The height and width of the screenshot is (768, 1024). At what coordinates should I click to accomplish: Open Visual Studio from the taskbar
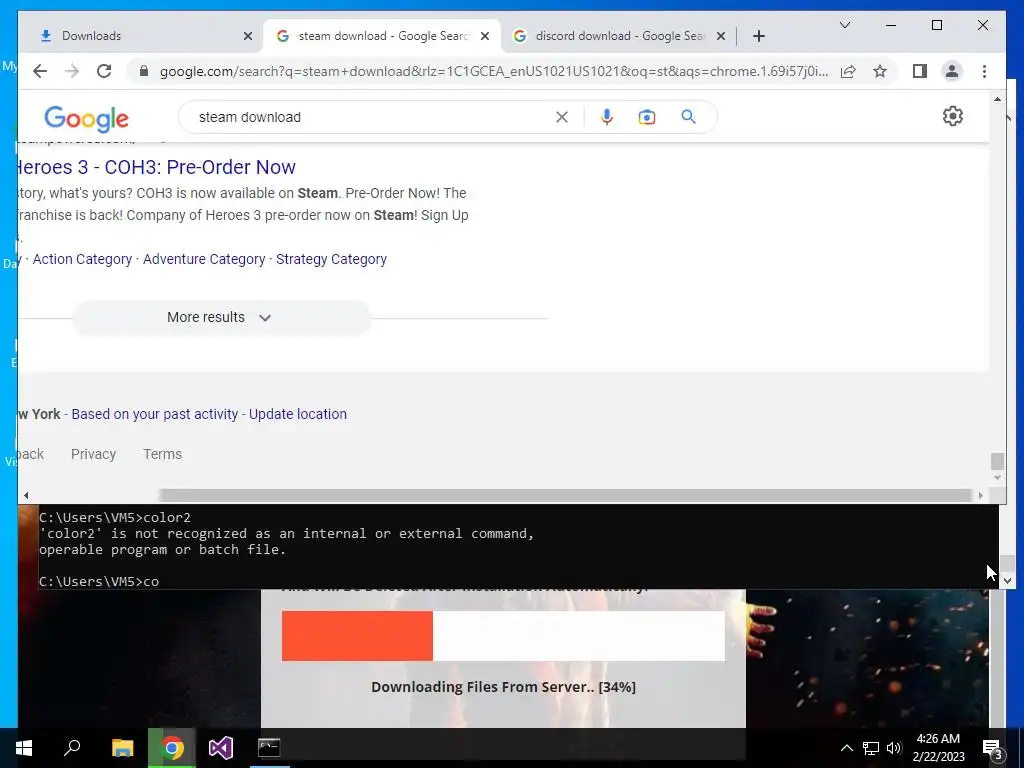click(x=221, y=748)
